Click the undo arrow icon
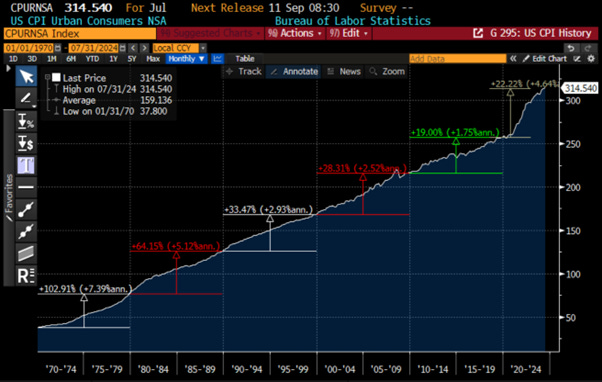Screen dimensions: 602x382 (571, 48)
